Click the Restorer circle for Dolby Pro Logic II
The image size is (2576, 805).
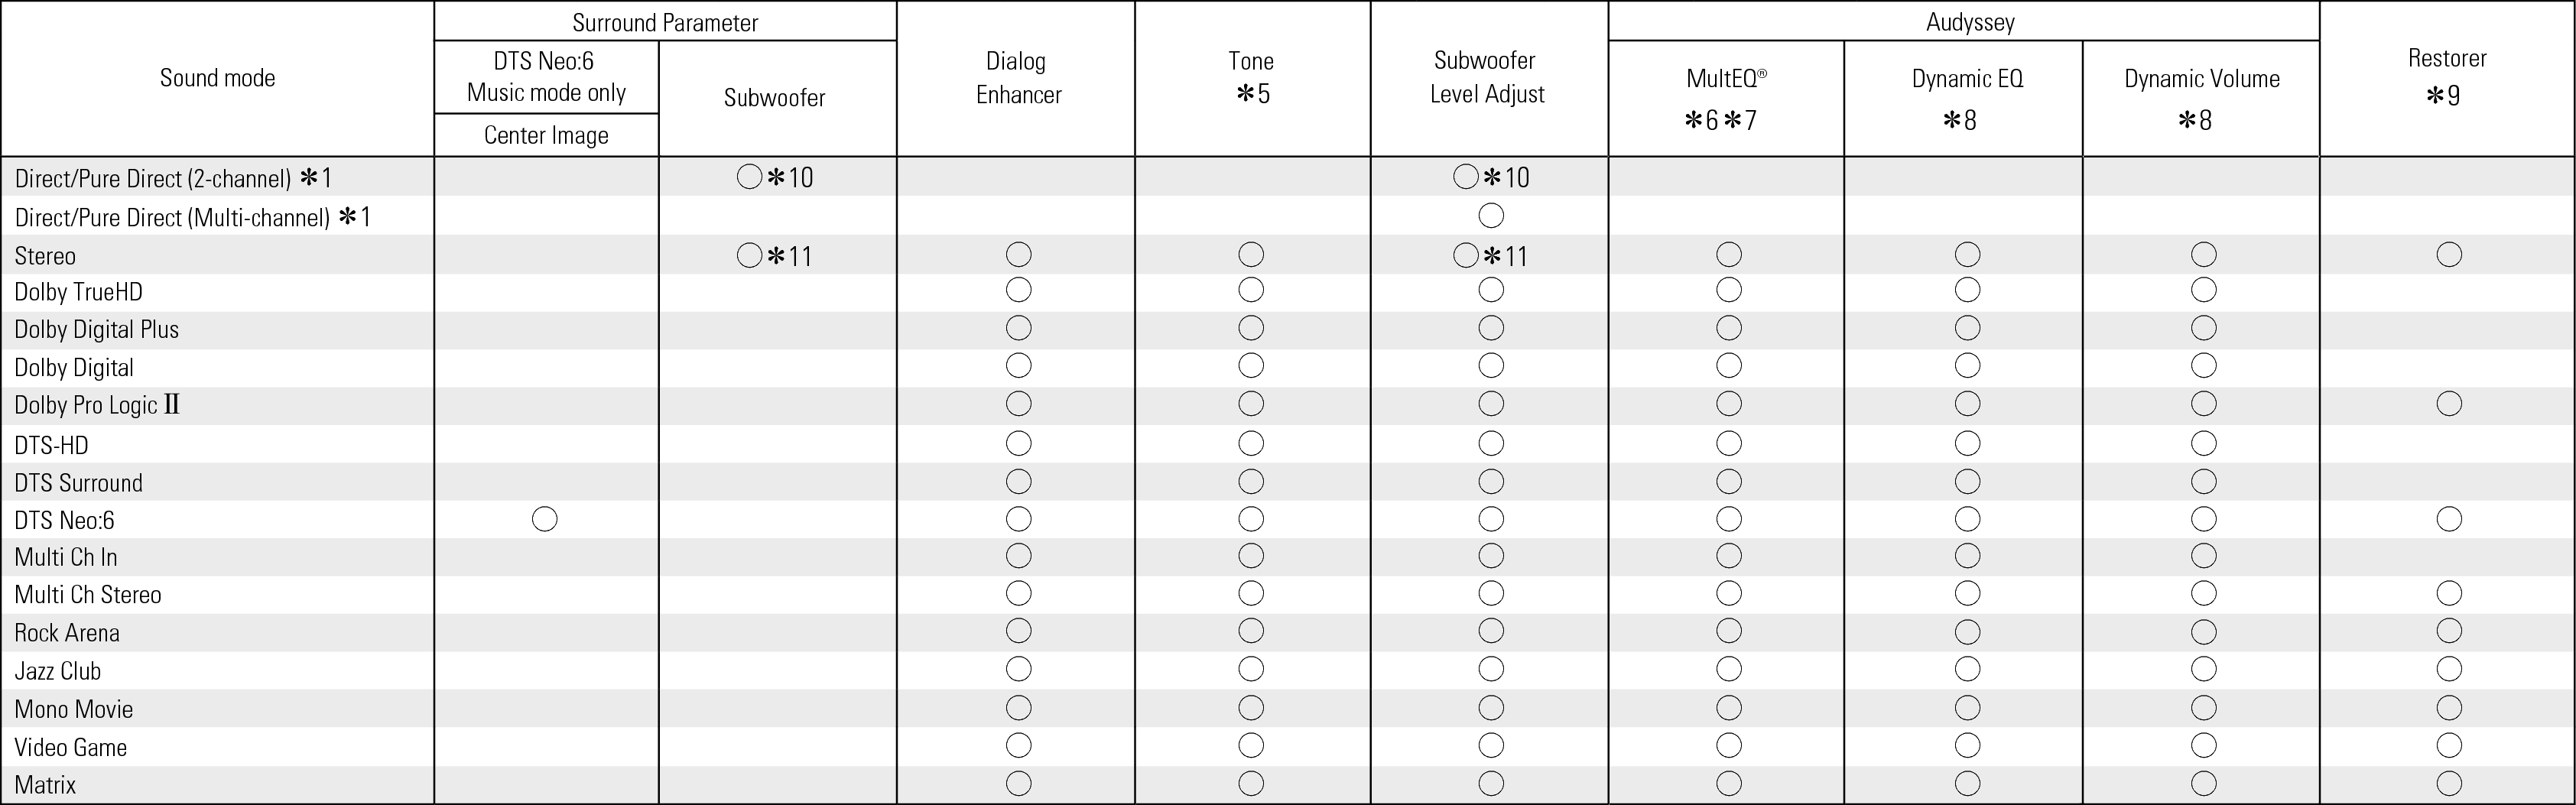pos(2449,404)
